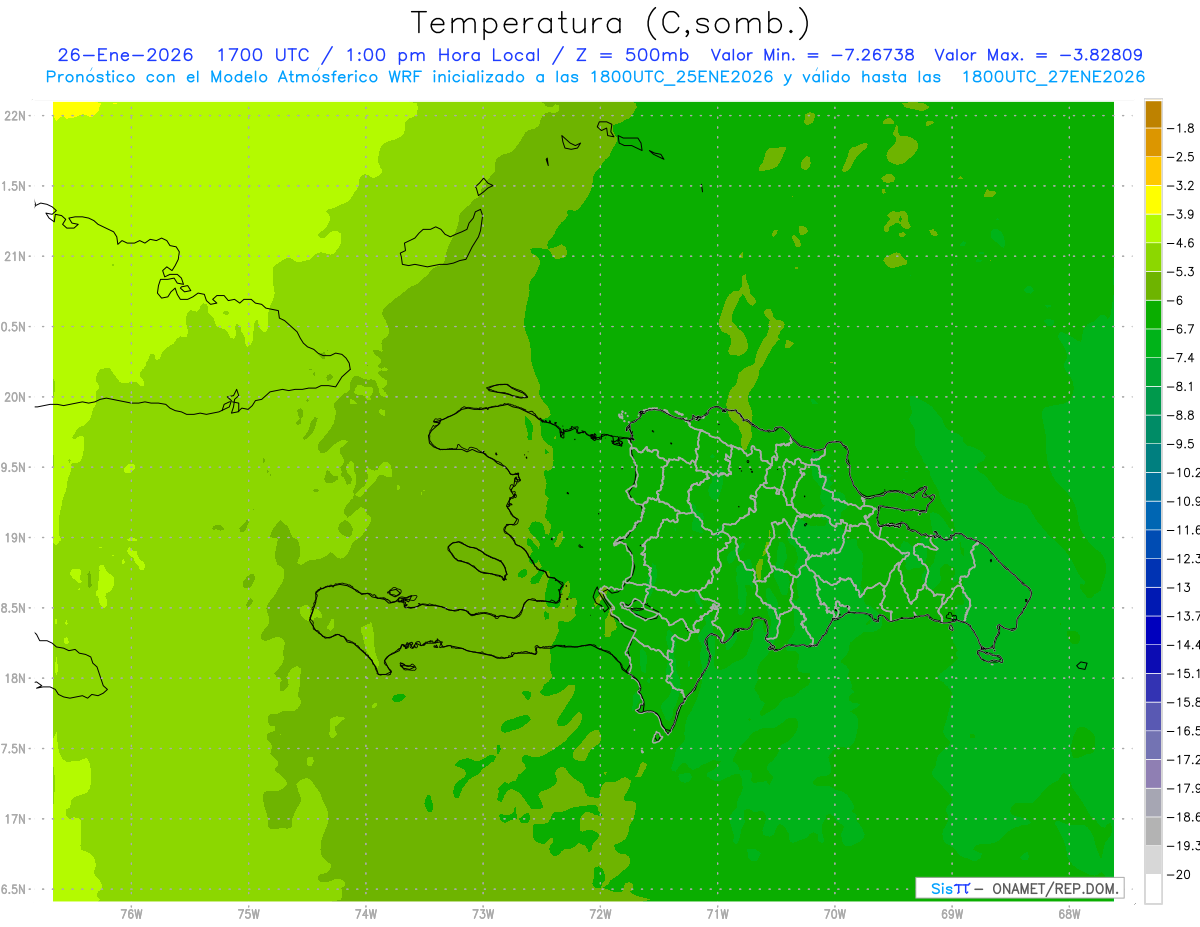
Task: Click the title 'Temperatura (C,somb.)'
Action: [x=611, y=23]
